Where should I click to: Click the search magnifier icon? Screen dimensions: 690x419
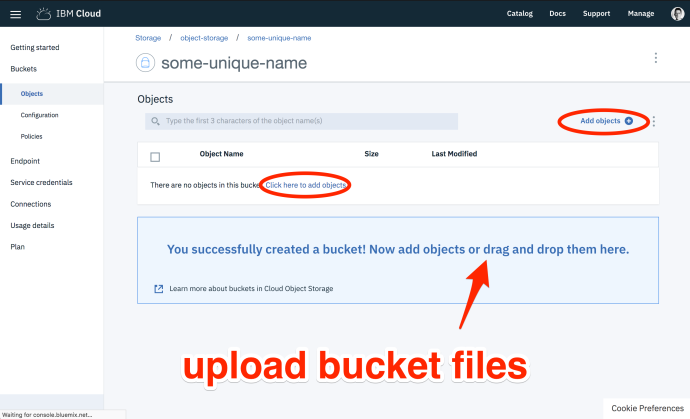[x=155, y=121]
